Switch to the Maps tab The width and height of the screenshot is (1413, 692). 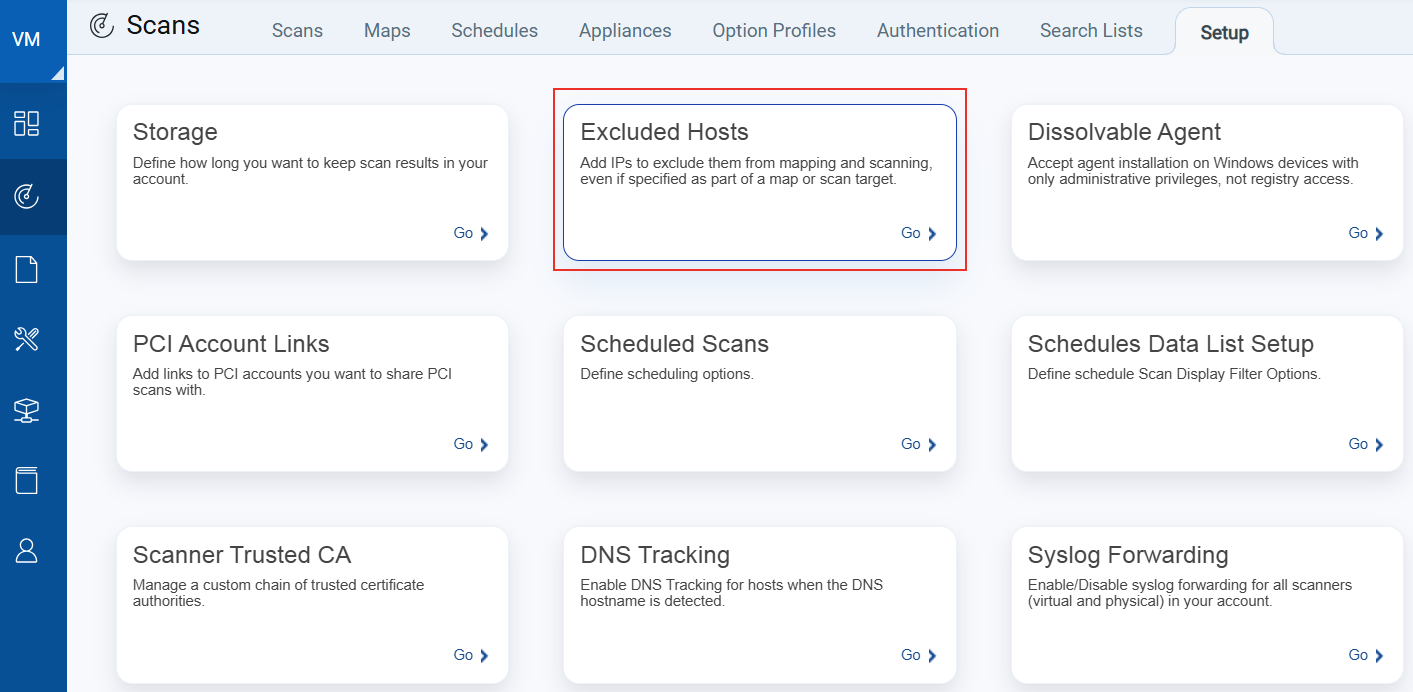[x=387, y=30]
